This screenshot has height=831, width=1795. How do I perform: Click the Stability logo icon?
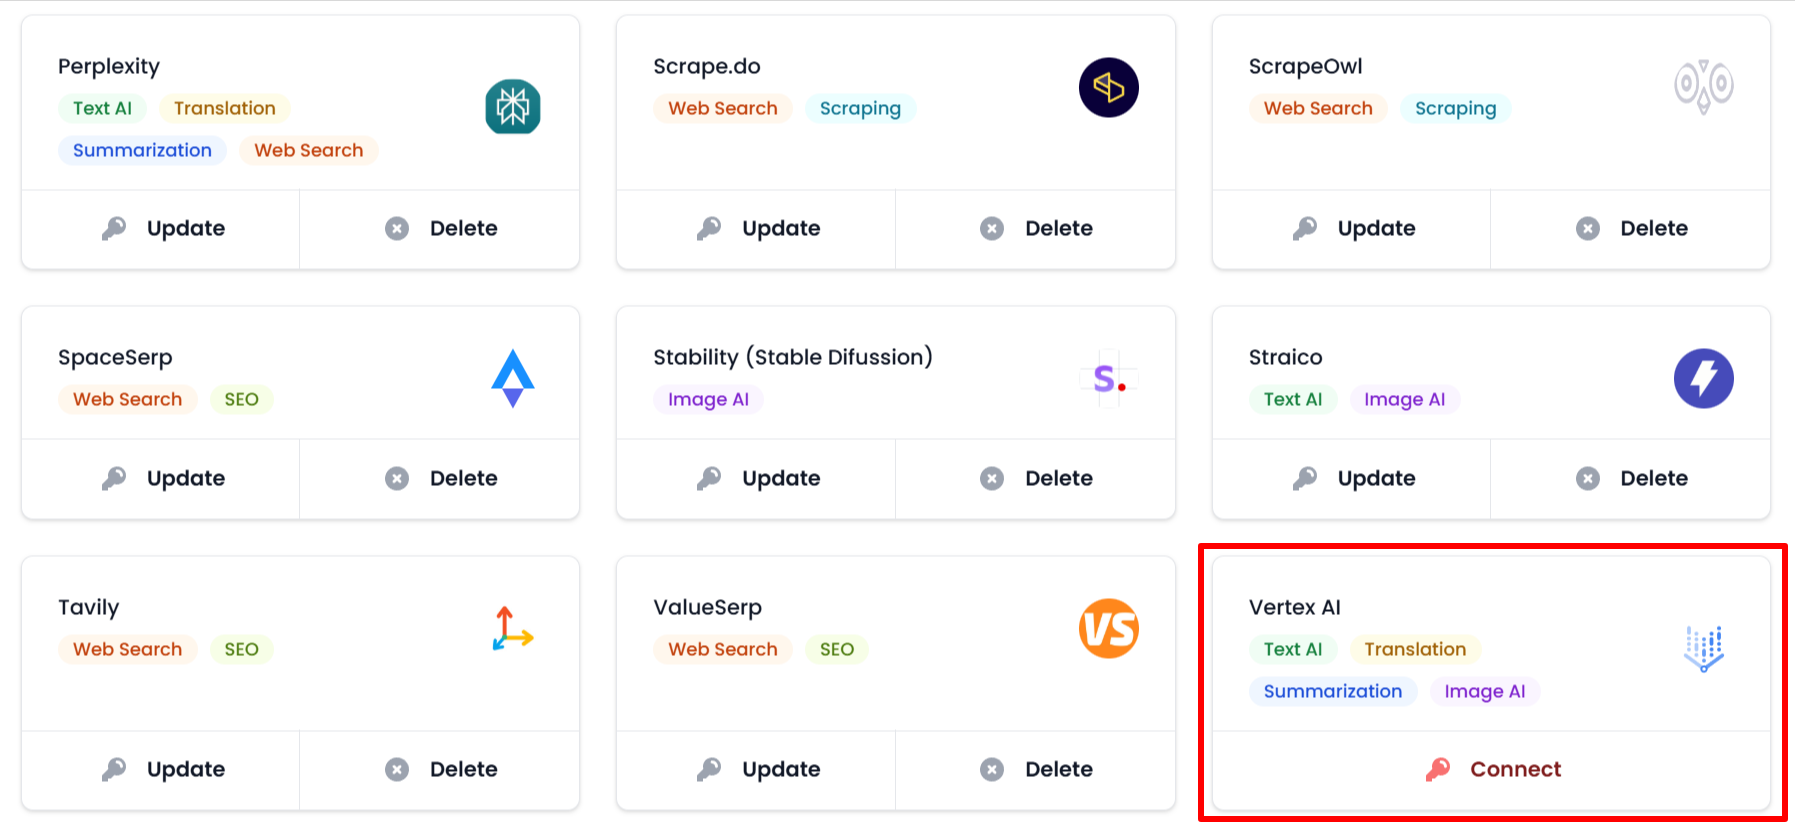coord(1108,378)
